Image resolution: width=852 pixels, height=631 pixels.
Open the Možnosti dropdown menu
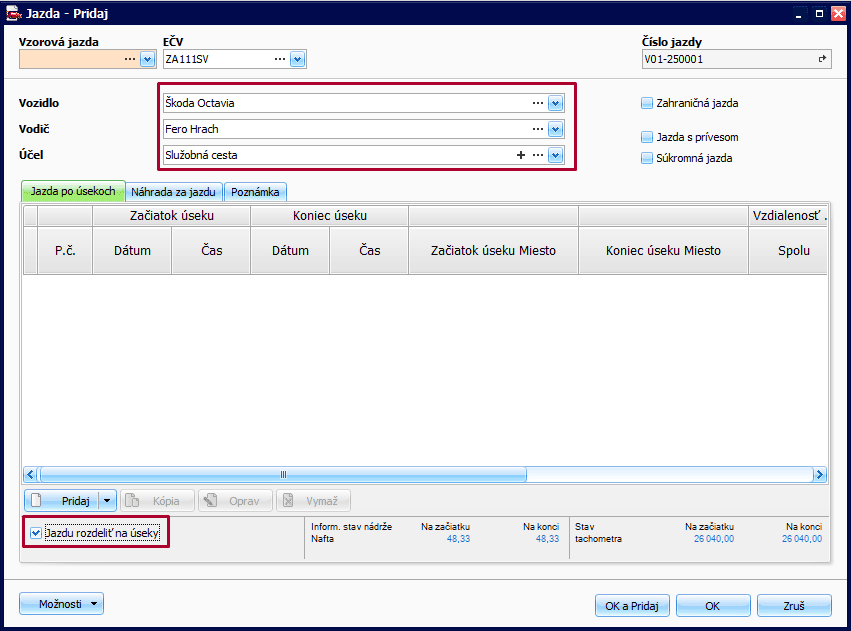pyautogui.click(x=61, y=603)
